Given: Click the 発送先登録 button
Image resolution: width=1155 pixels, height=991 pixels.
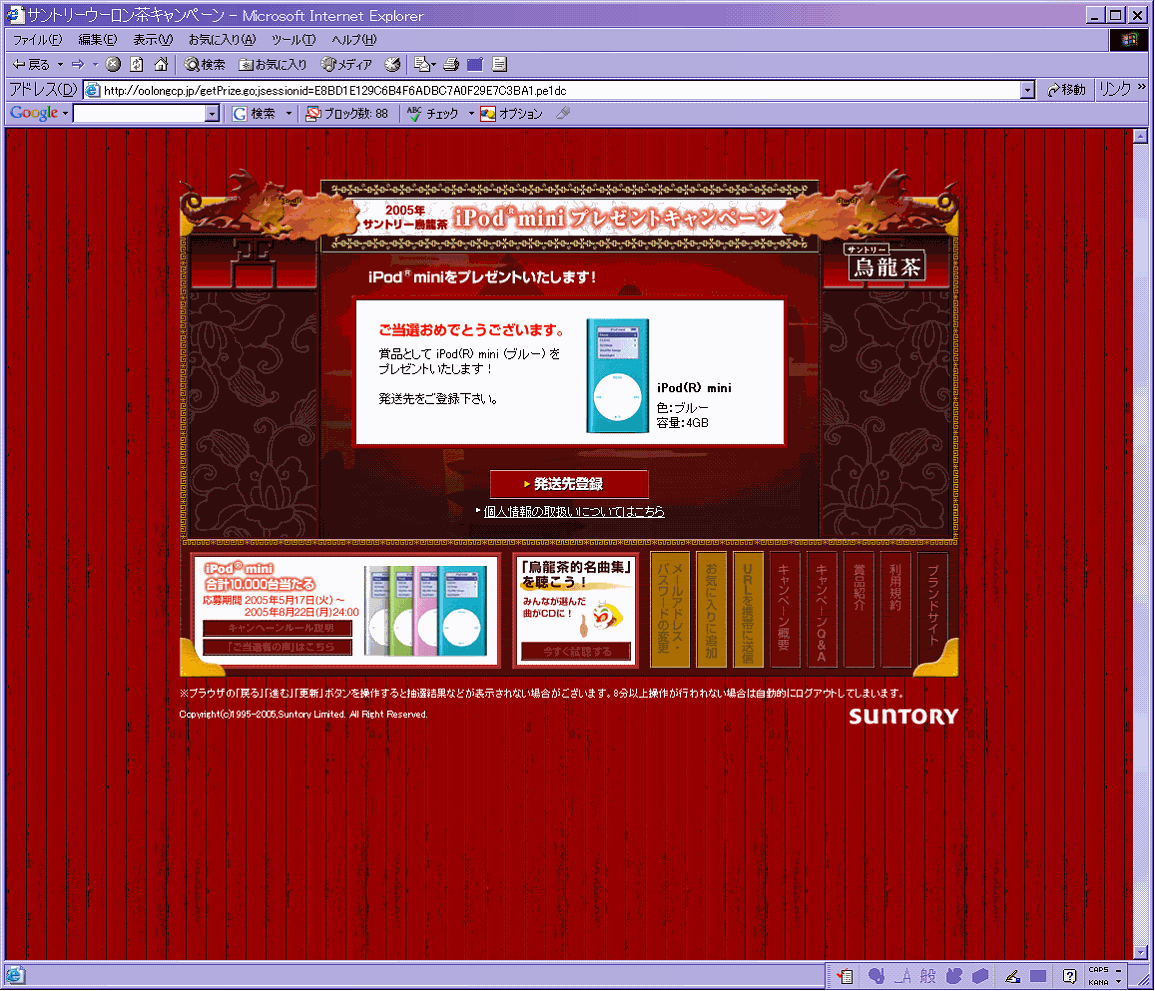Looking at the screenshot, I should point(569,484).
